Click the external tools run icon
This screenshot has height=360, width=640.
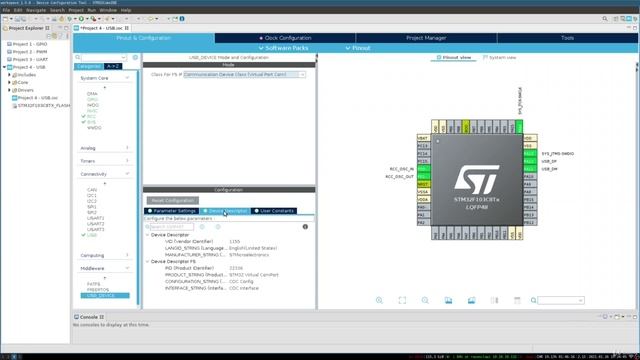coord(93,19)
